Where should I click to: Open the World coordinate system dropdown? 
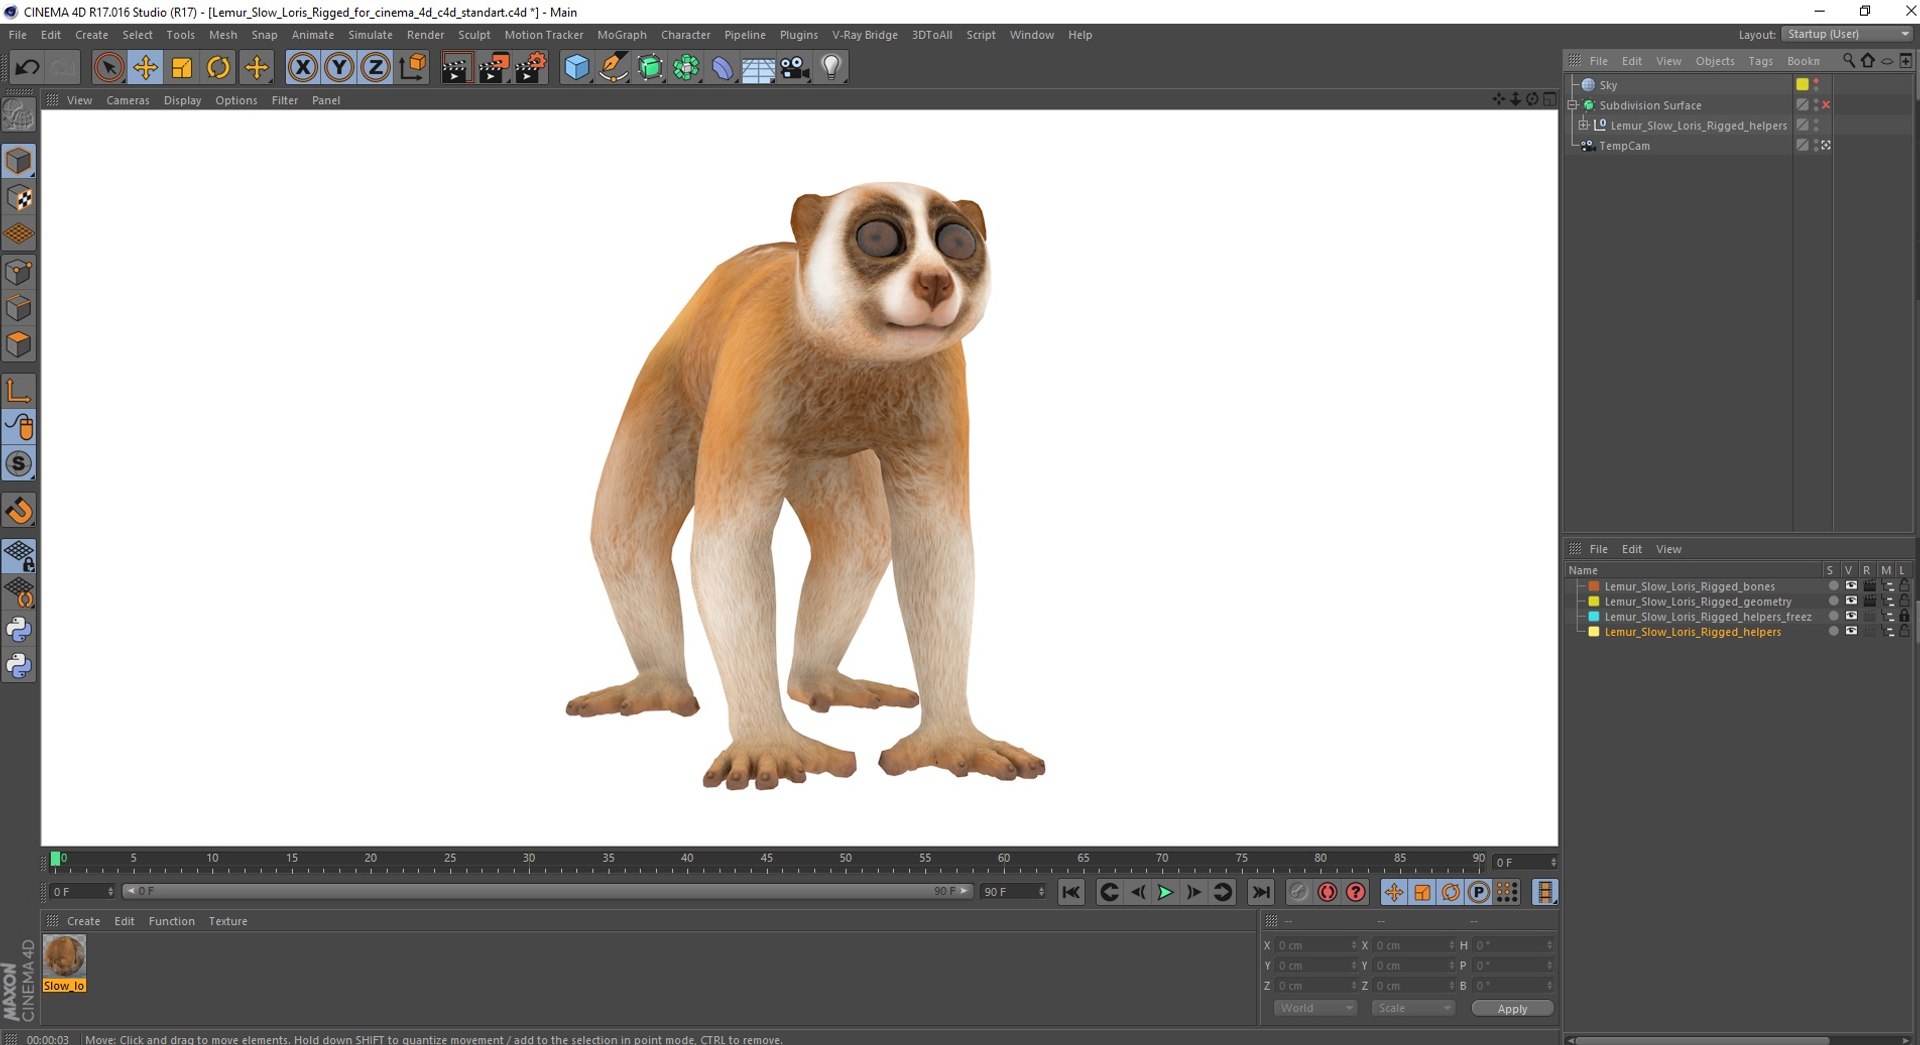point(1315,1008)
